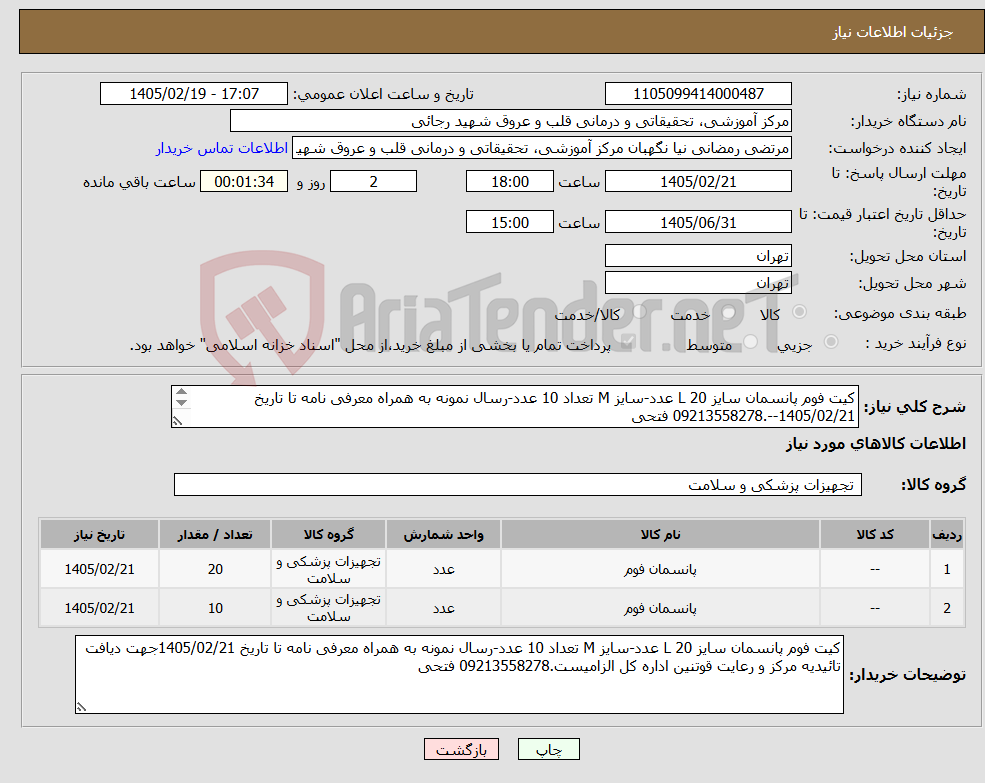This screenshot has height=783, width=985.
Task: Click the price validity date 1405/06/31 field
Action: pos(698,222)
